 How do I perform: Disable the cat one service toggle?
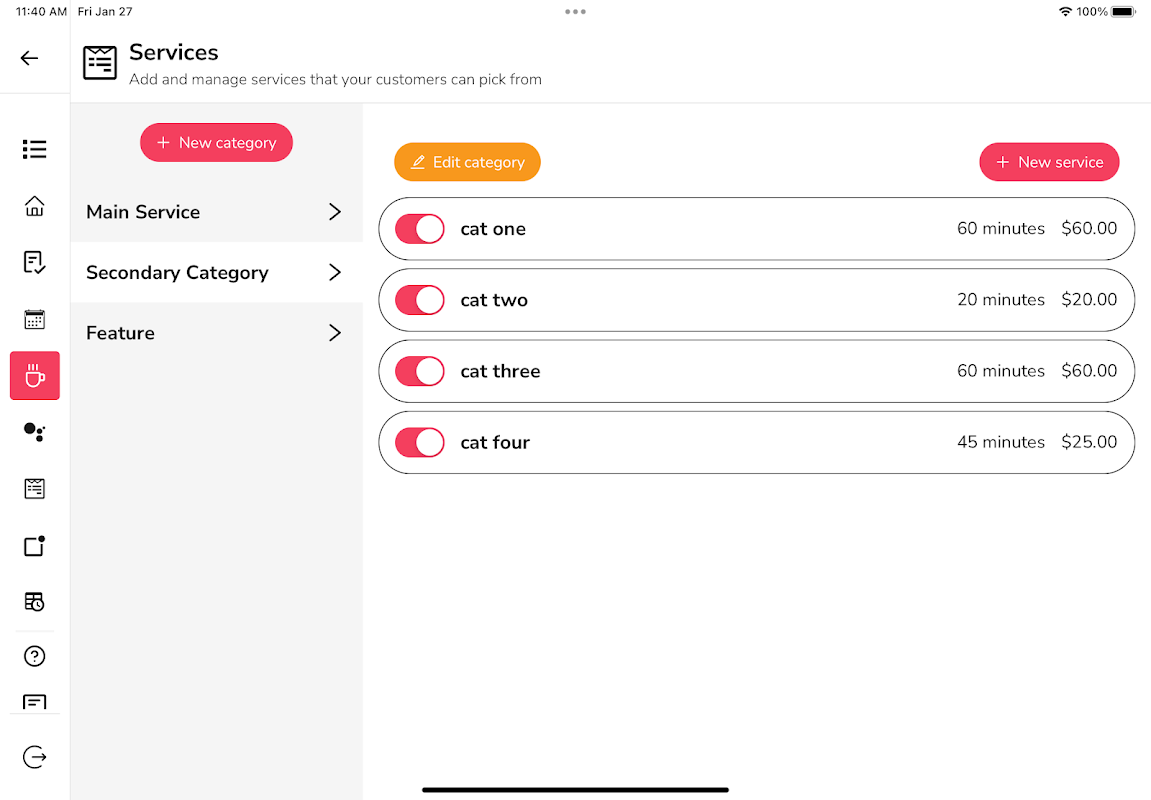pyautogui.click(x=420, y=229)
